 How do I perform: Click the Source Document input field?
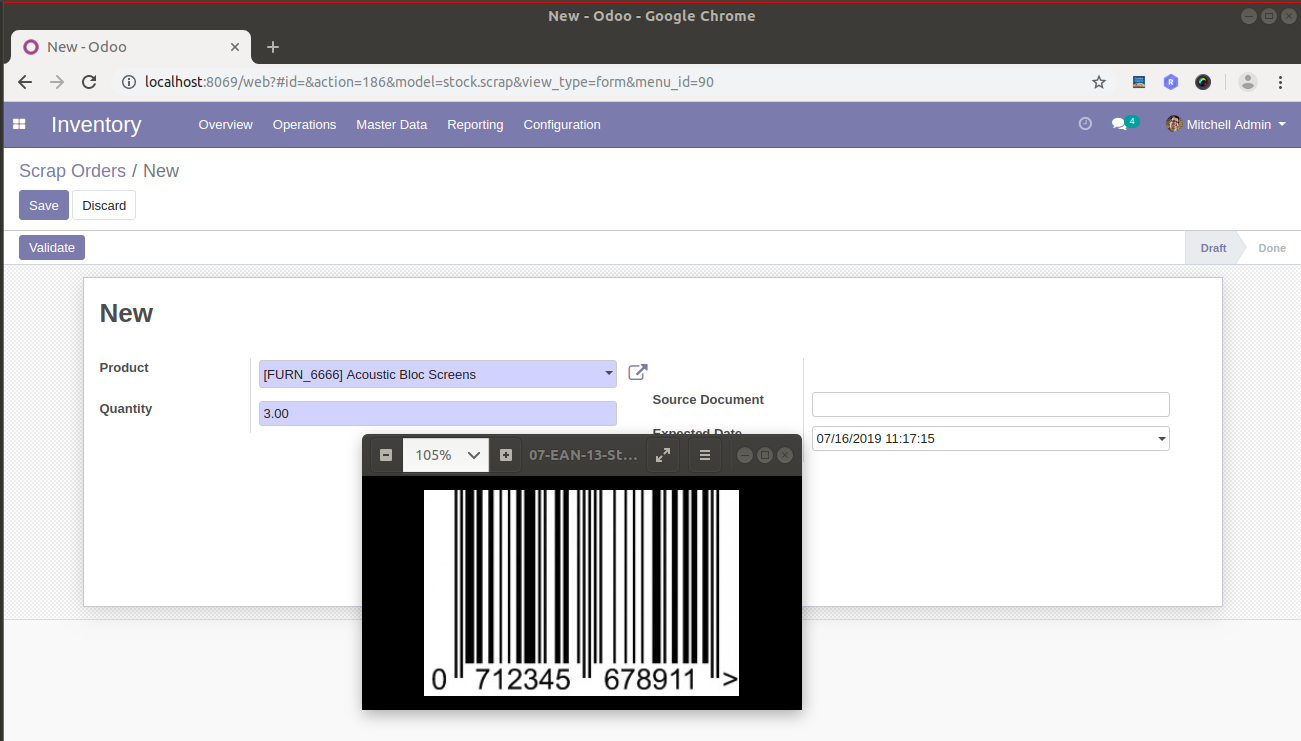pyautogui.click(x=990, y=404)
